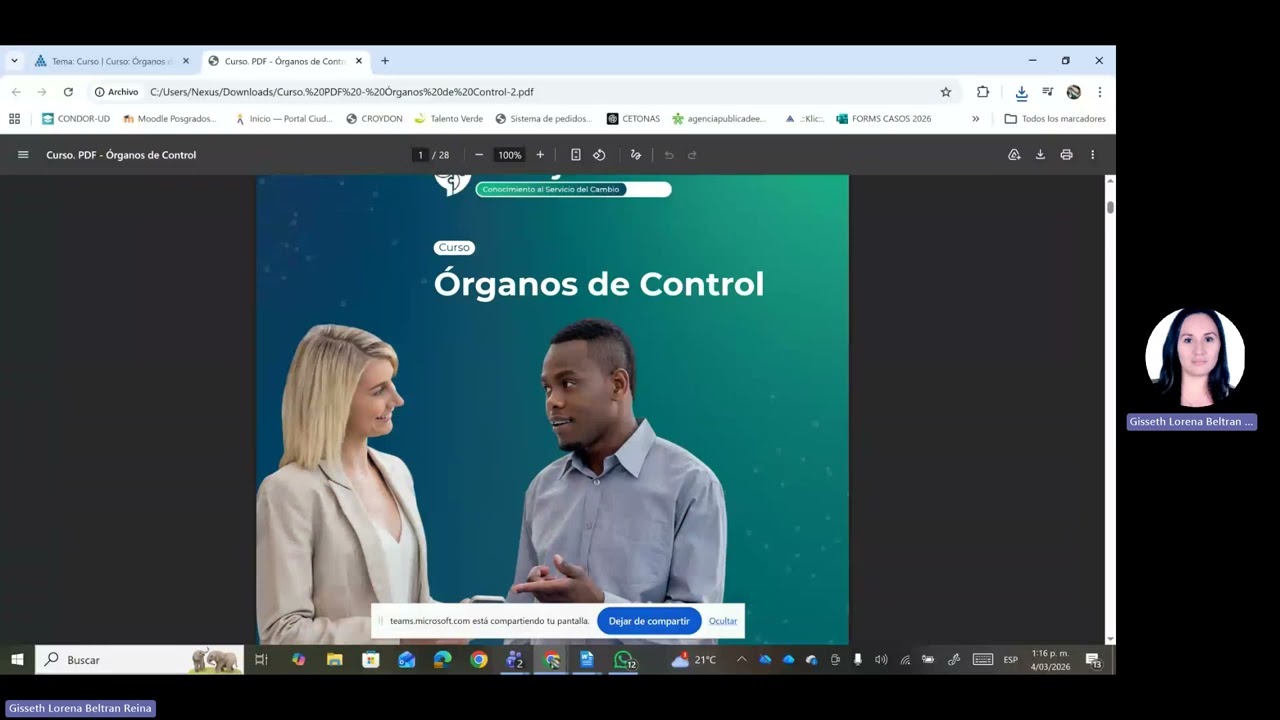Viewport: 1280px width, 720px height.
Task: Open the Chrome extensions puzzle icon
Action: pyautogui.click(x=983, y=92)
